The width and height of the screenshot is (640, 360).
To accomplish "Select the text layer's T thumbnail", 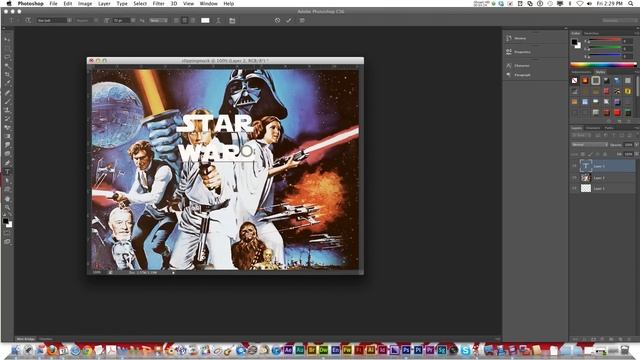I will 586,166.
